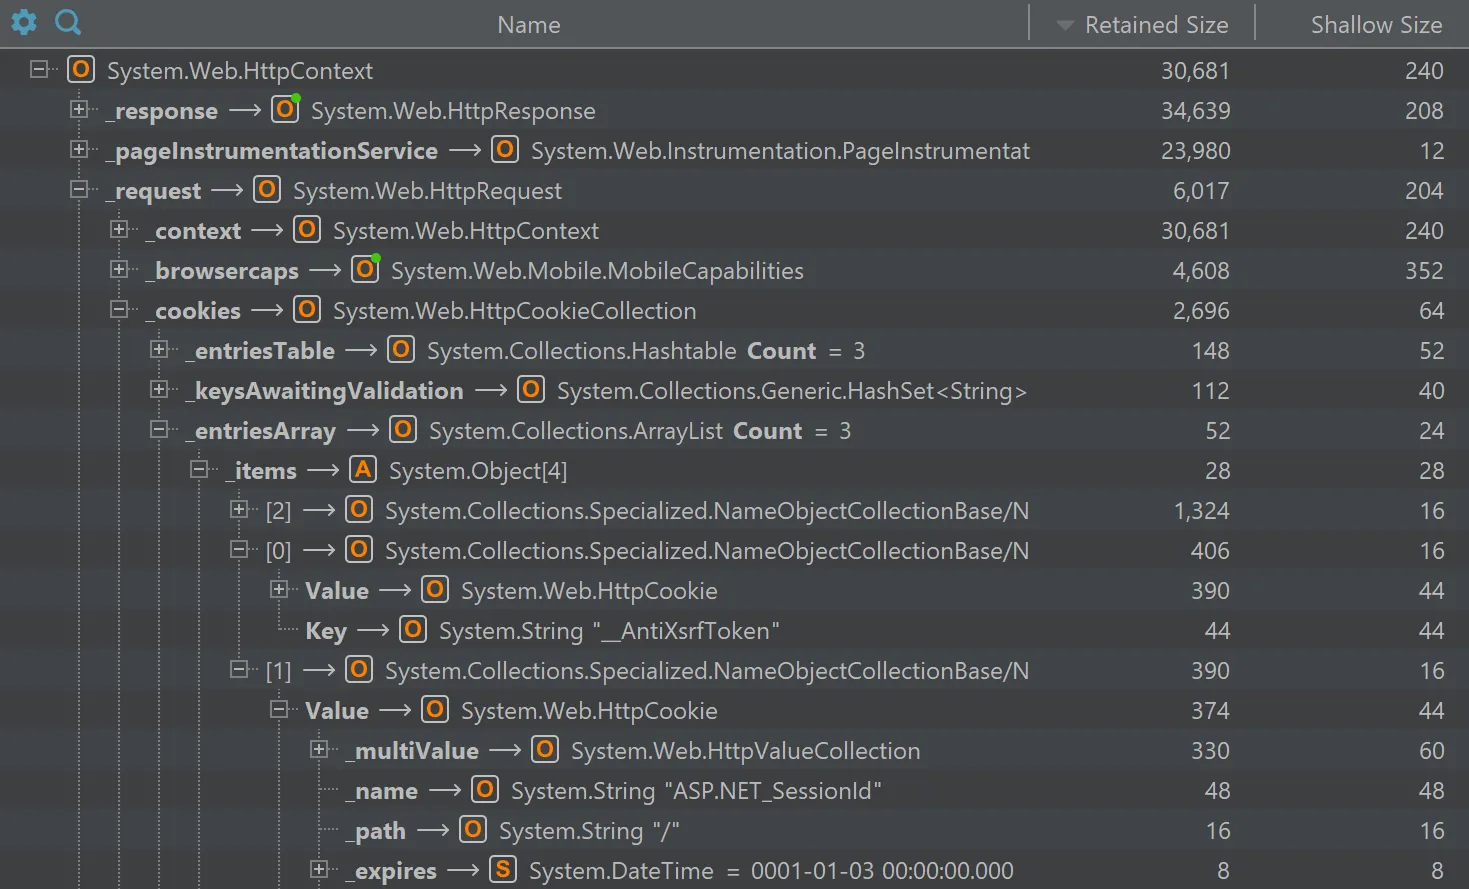The width and height of the screenshot is (1469, 889).
Task: Collapse the _items node
Action: click(199, 469)
